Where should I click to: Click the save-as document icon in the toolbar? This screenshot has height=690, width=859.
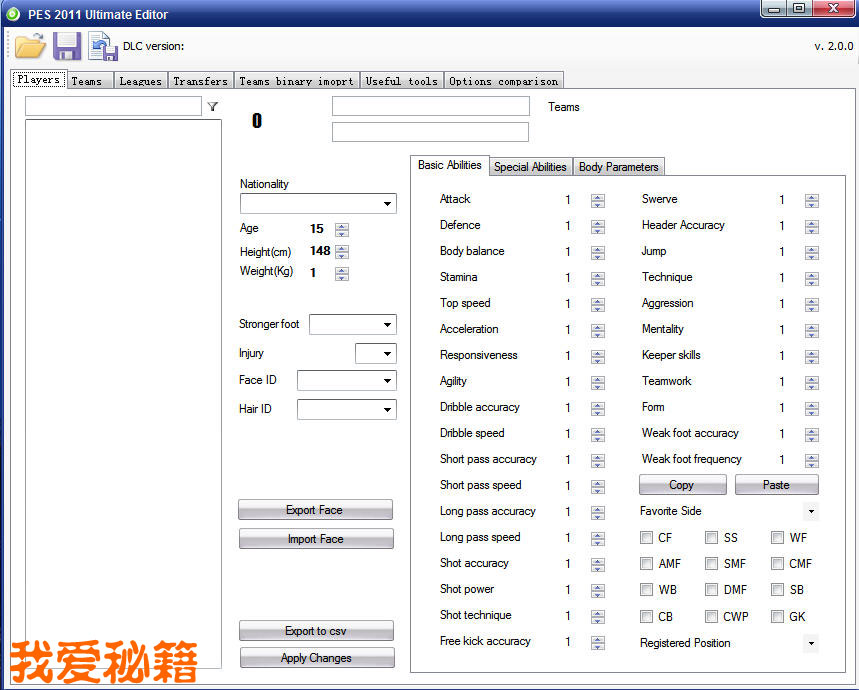(x=102, y=46)
